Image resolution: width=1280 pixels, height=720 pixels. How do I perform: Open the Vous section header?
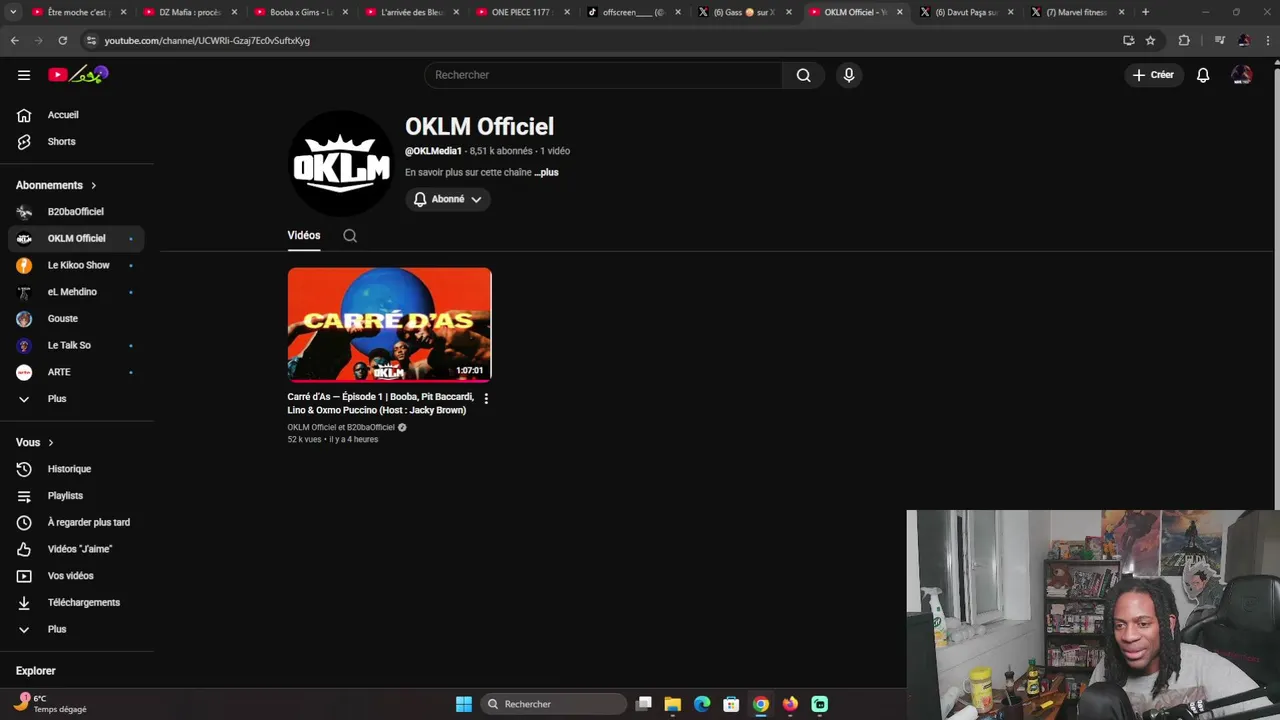point(35,442)
